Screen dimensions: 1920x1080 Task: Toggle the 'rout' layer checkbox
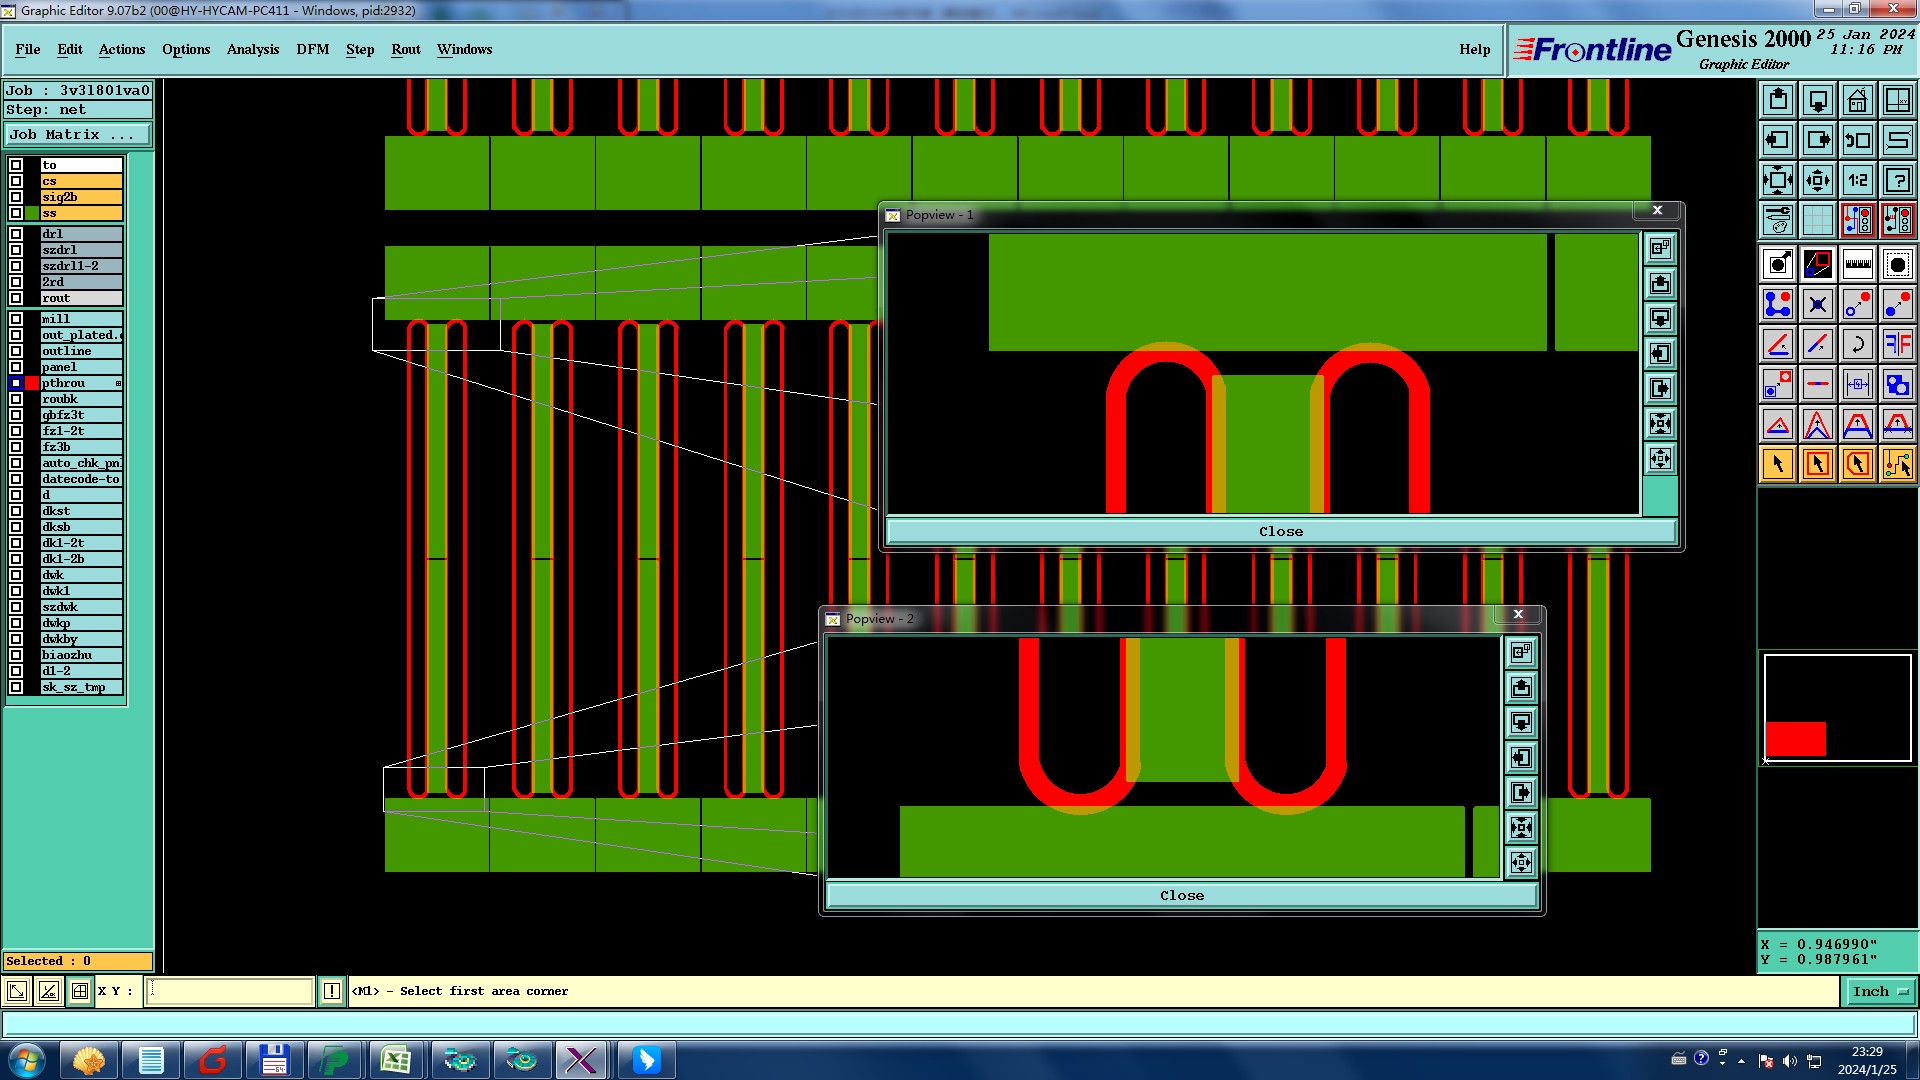tap(16, 298)
